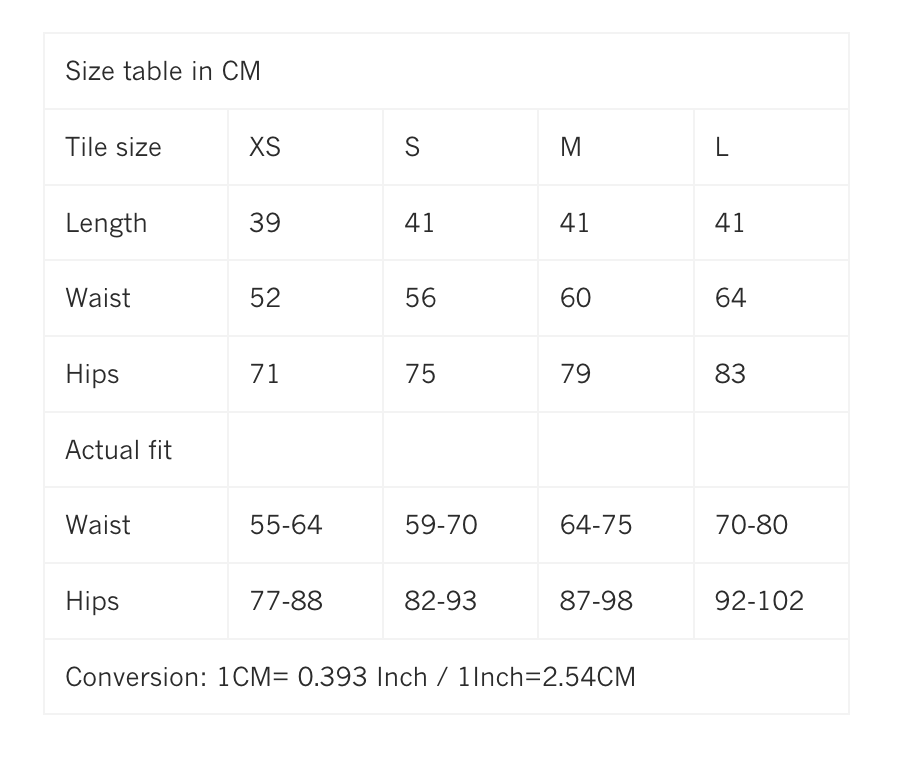
Task: Click the 'Size table in CM' header
Action: click(163, 72)
